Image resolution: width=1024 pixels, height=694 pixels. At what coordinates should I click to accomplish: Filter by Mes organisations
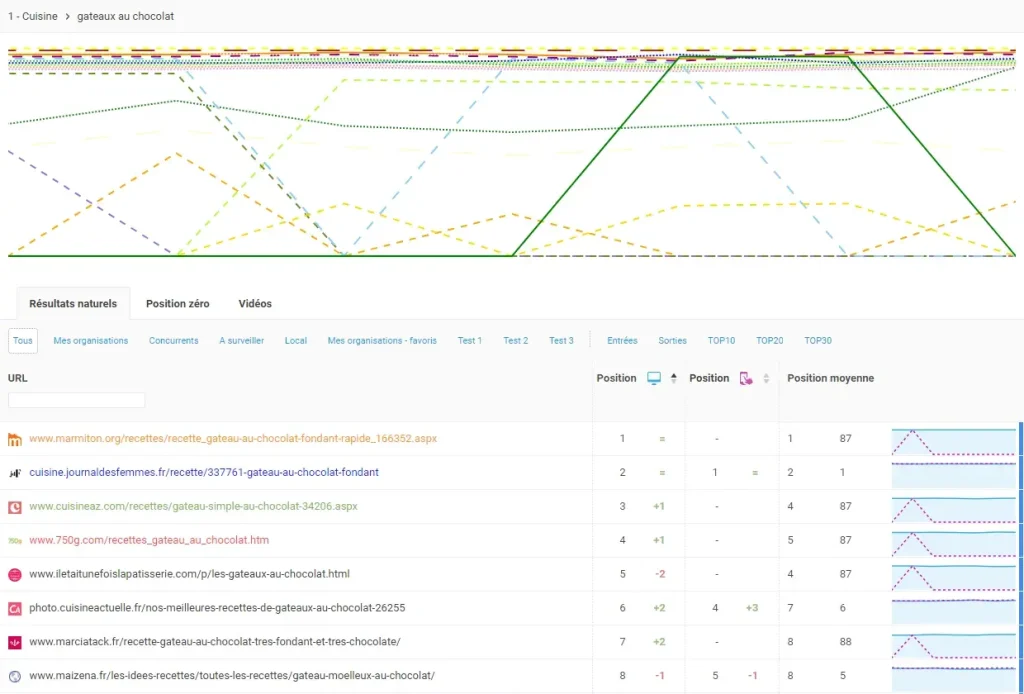(91, 341)
